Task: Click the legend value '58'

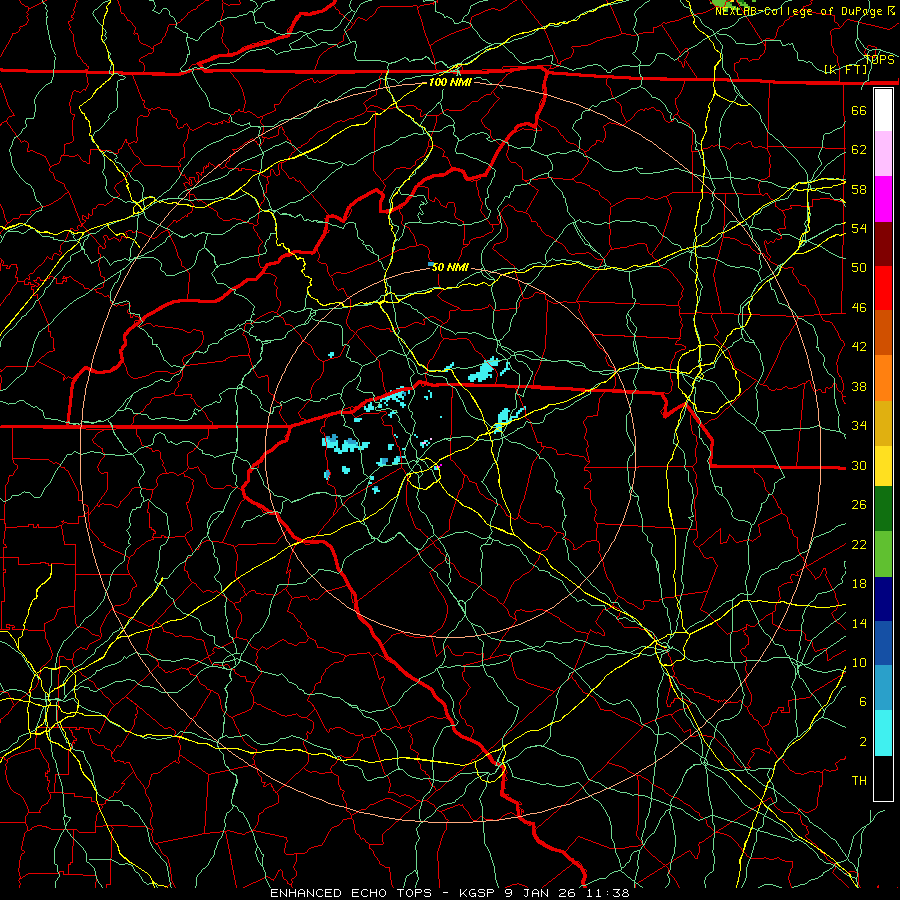Action: 859,189
